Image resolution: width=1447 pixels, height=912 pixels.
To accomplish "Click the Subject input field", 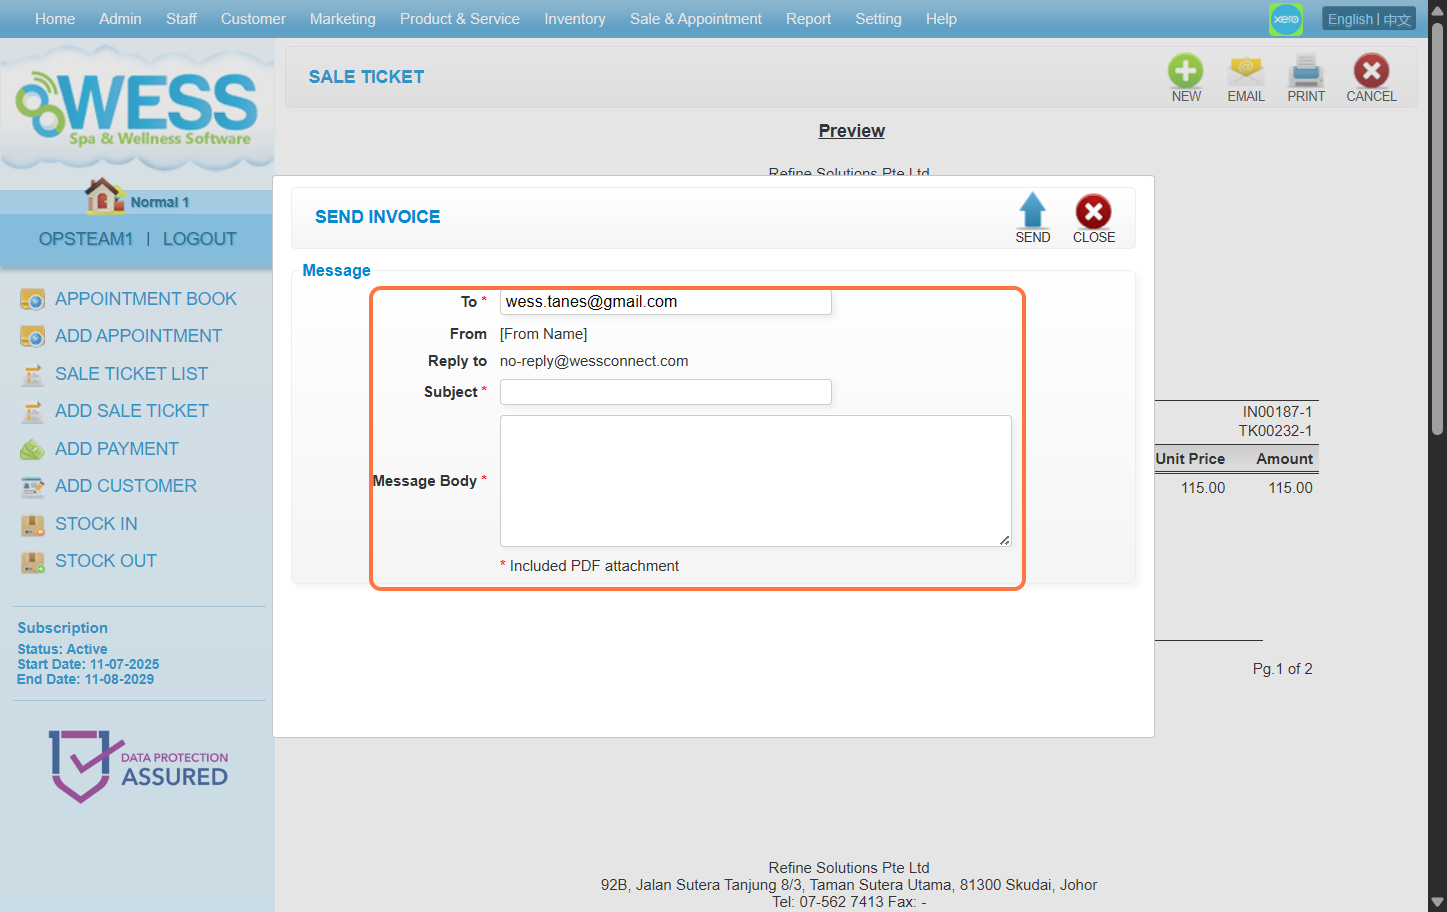I will tap(665, 392).
